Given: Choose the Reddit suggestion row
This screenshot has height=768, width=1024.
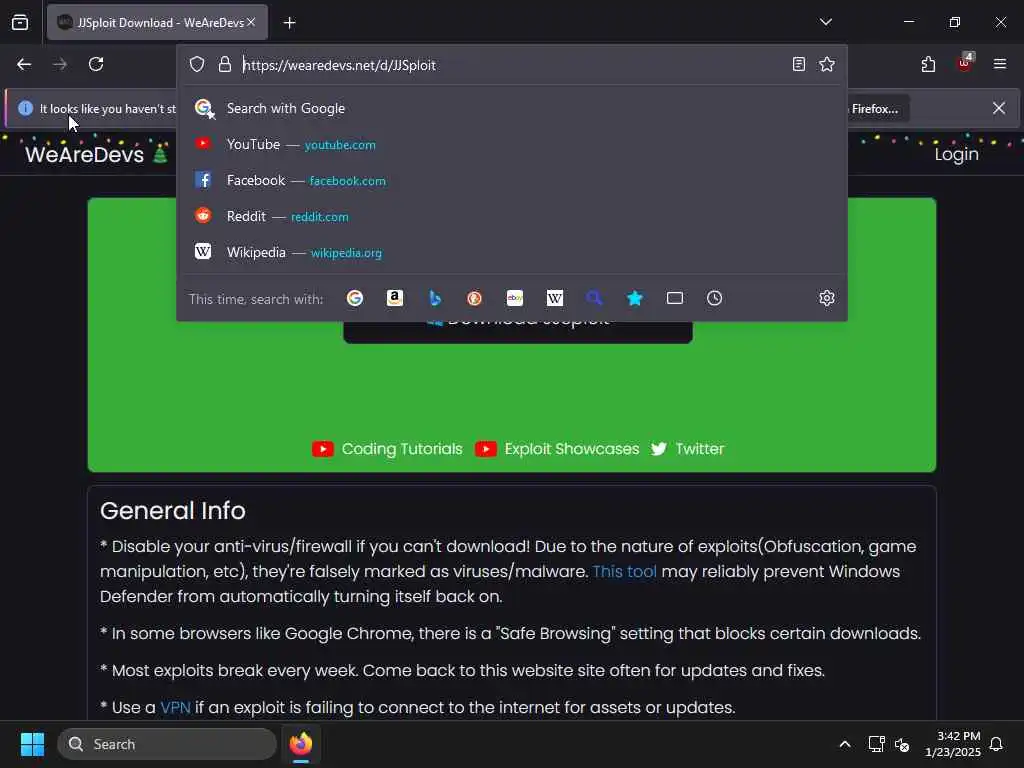Looking at the screenshot, I should pos(512,216).
